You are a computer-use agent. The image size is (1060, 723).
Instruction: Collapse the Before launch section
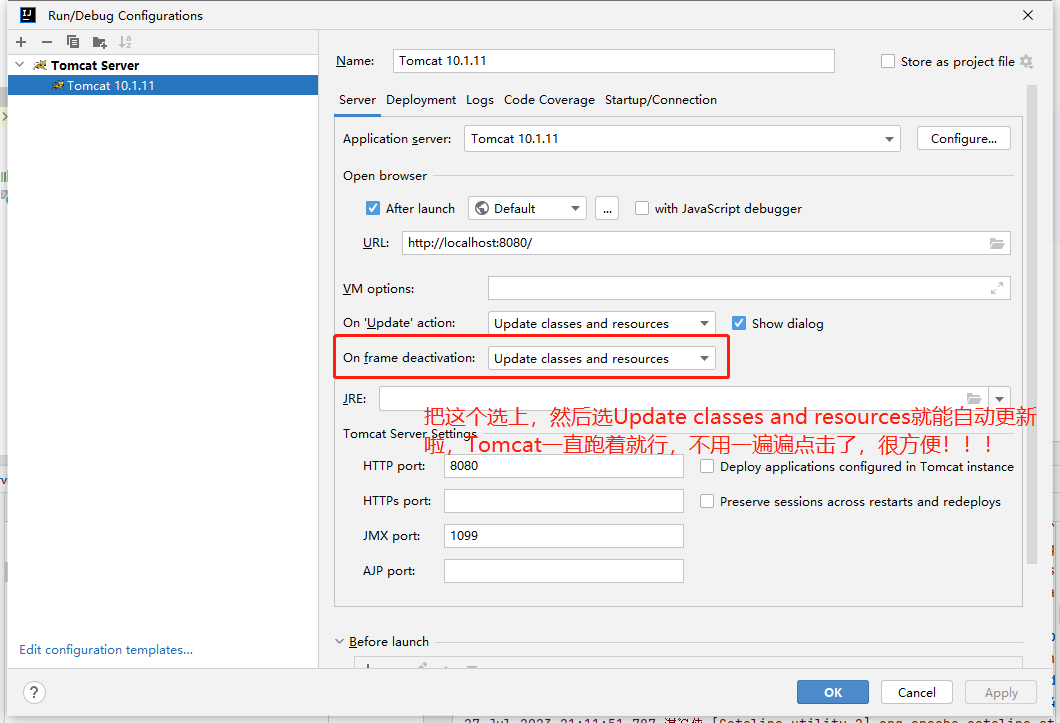[x=339, y=641]
